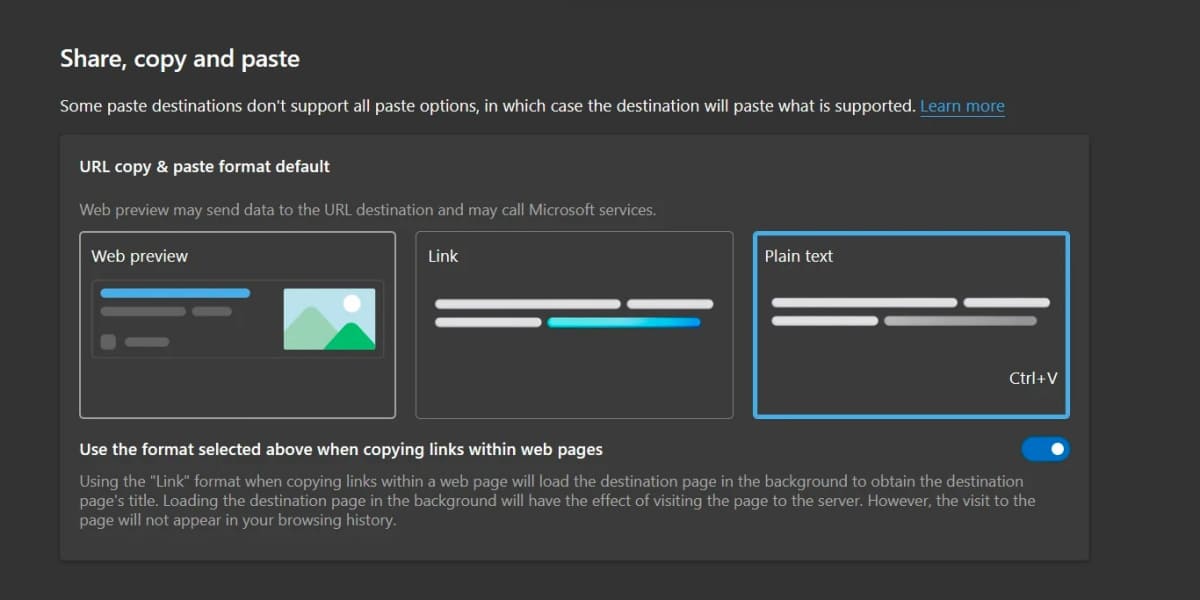Screen dimensions: 1200x600
Task: Click the gradient blue line in the Link card
Action: [623, 322]
